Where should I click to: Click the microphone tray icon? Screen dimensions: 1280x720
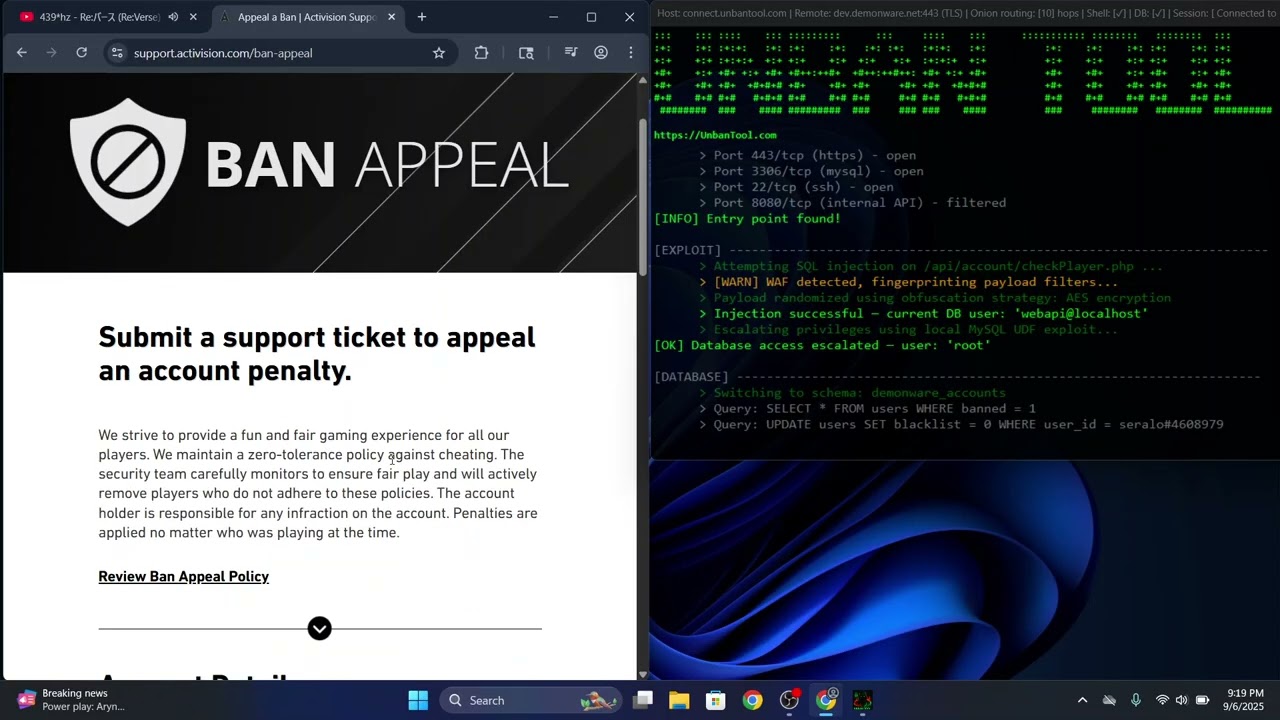click(1135, 700)
